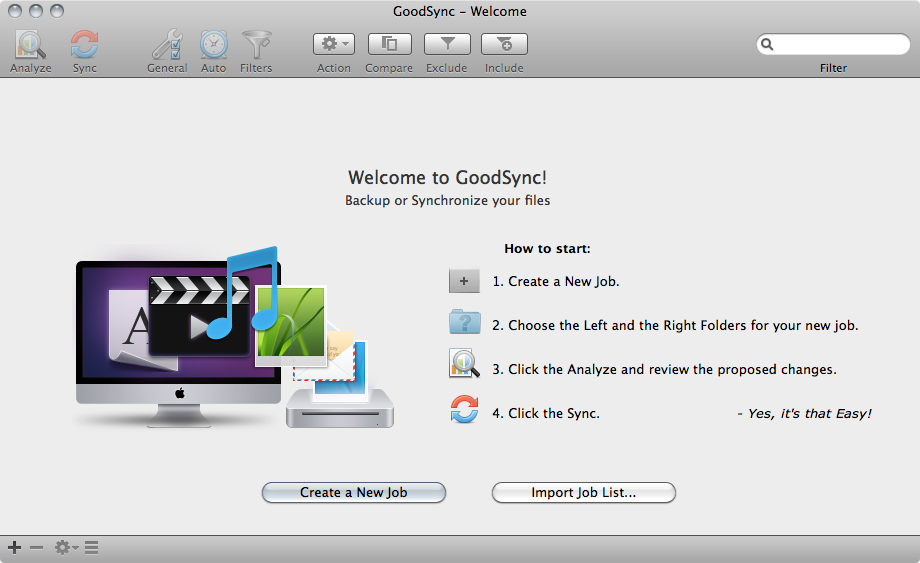The width and height of the screenshot is (920, 563).
Task: Click the Analyze toolbar icon
Action: (x=31, y=45)
